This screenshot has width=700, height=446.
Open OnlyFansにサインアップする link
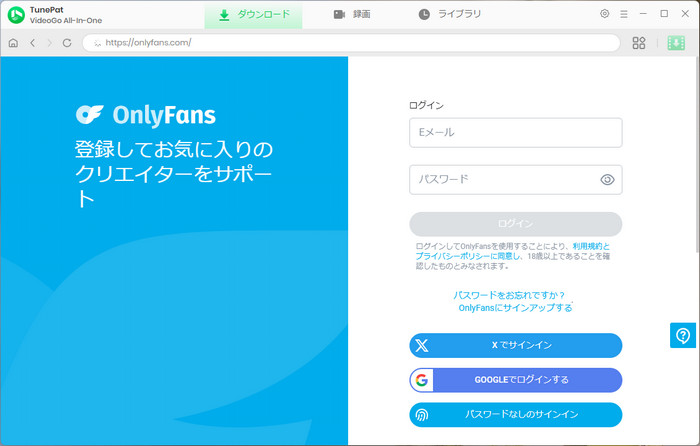pos(515,308)
